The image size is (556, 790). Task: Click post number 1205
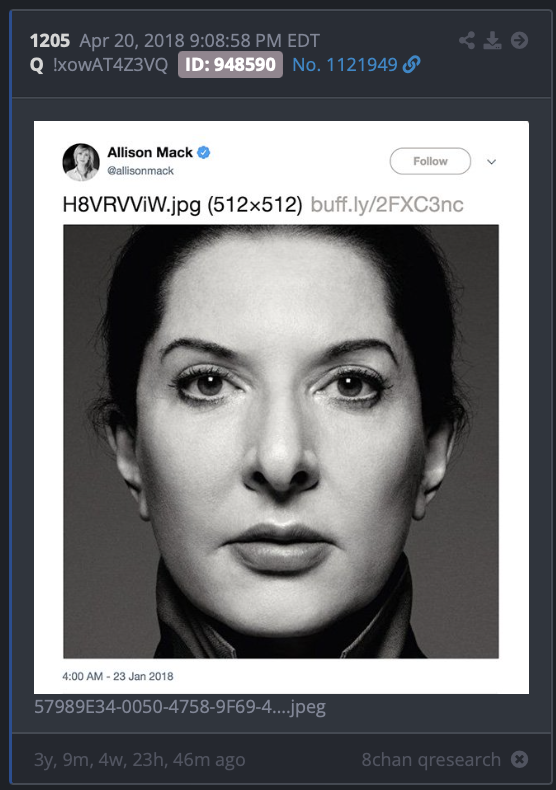coord(49,40)
